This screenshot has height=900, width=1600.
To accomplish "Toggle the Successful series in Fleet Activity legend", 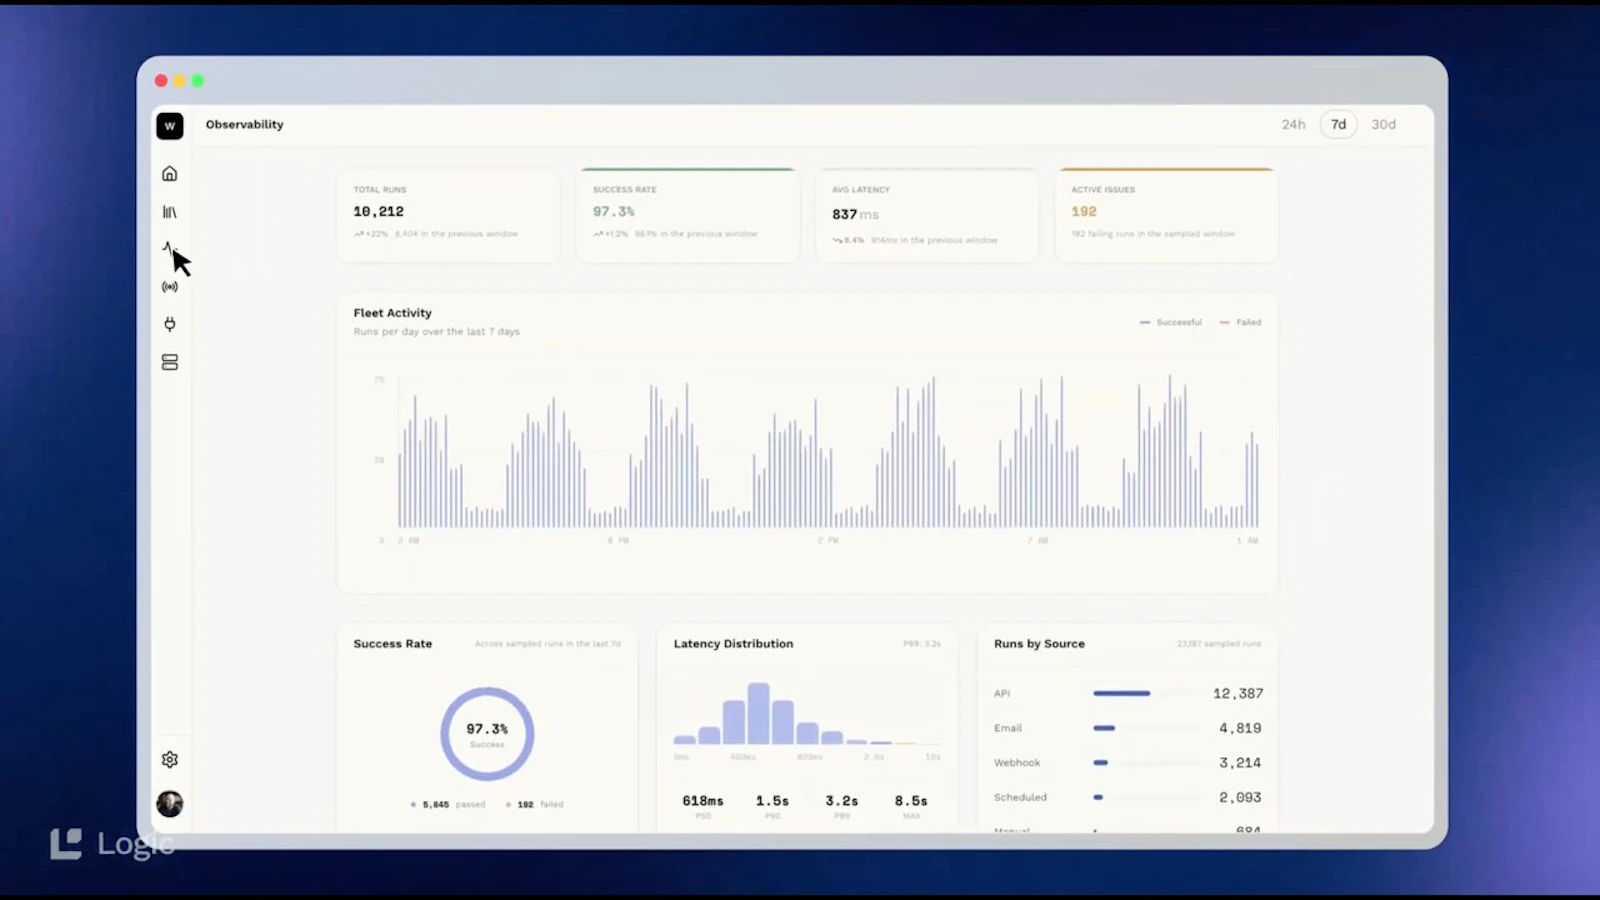I will point(1170,322).
